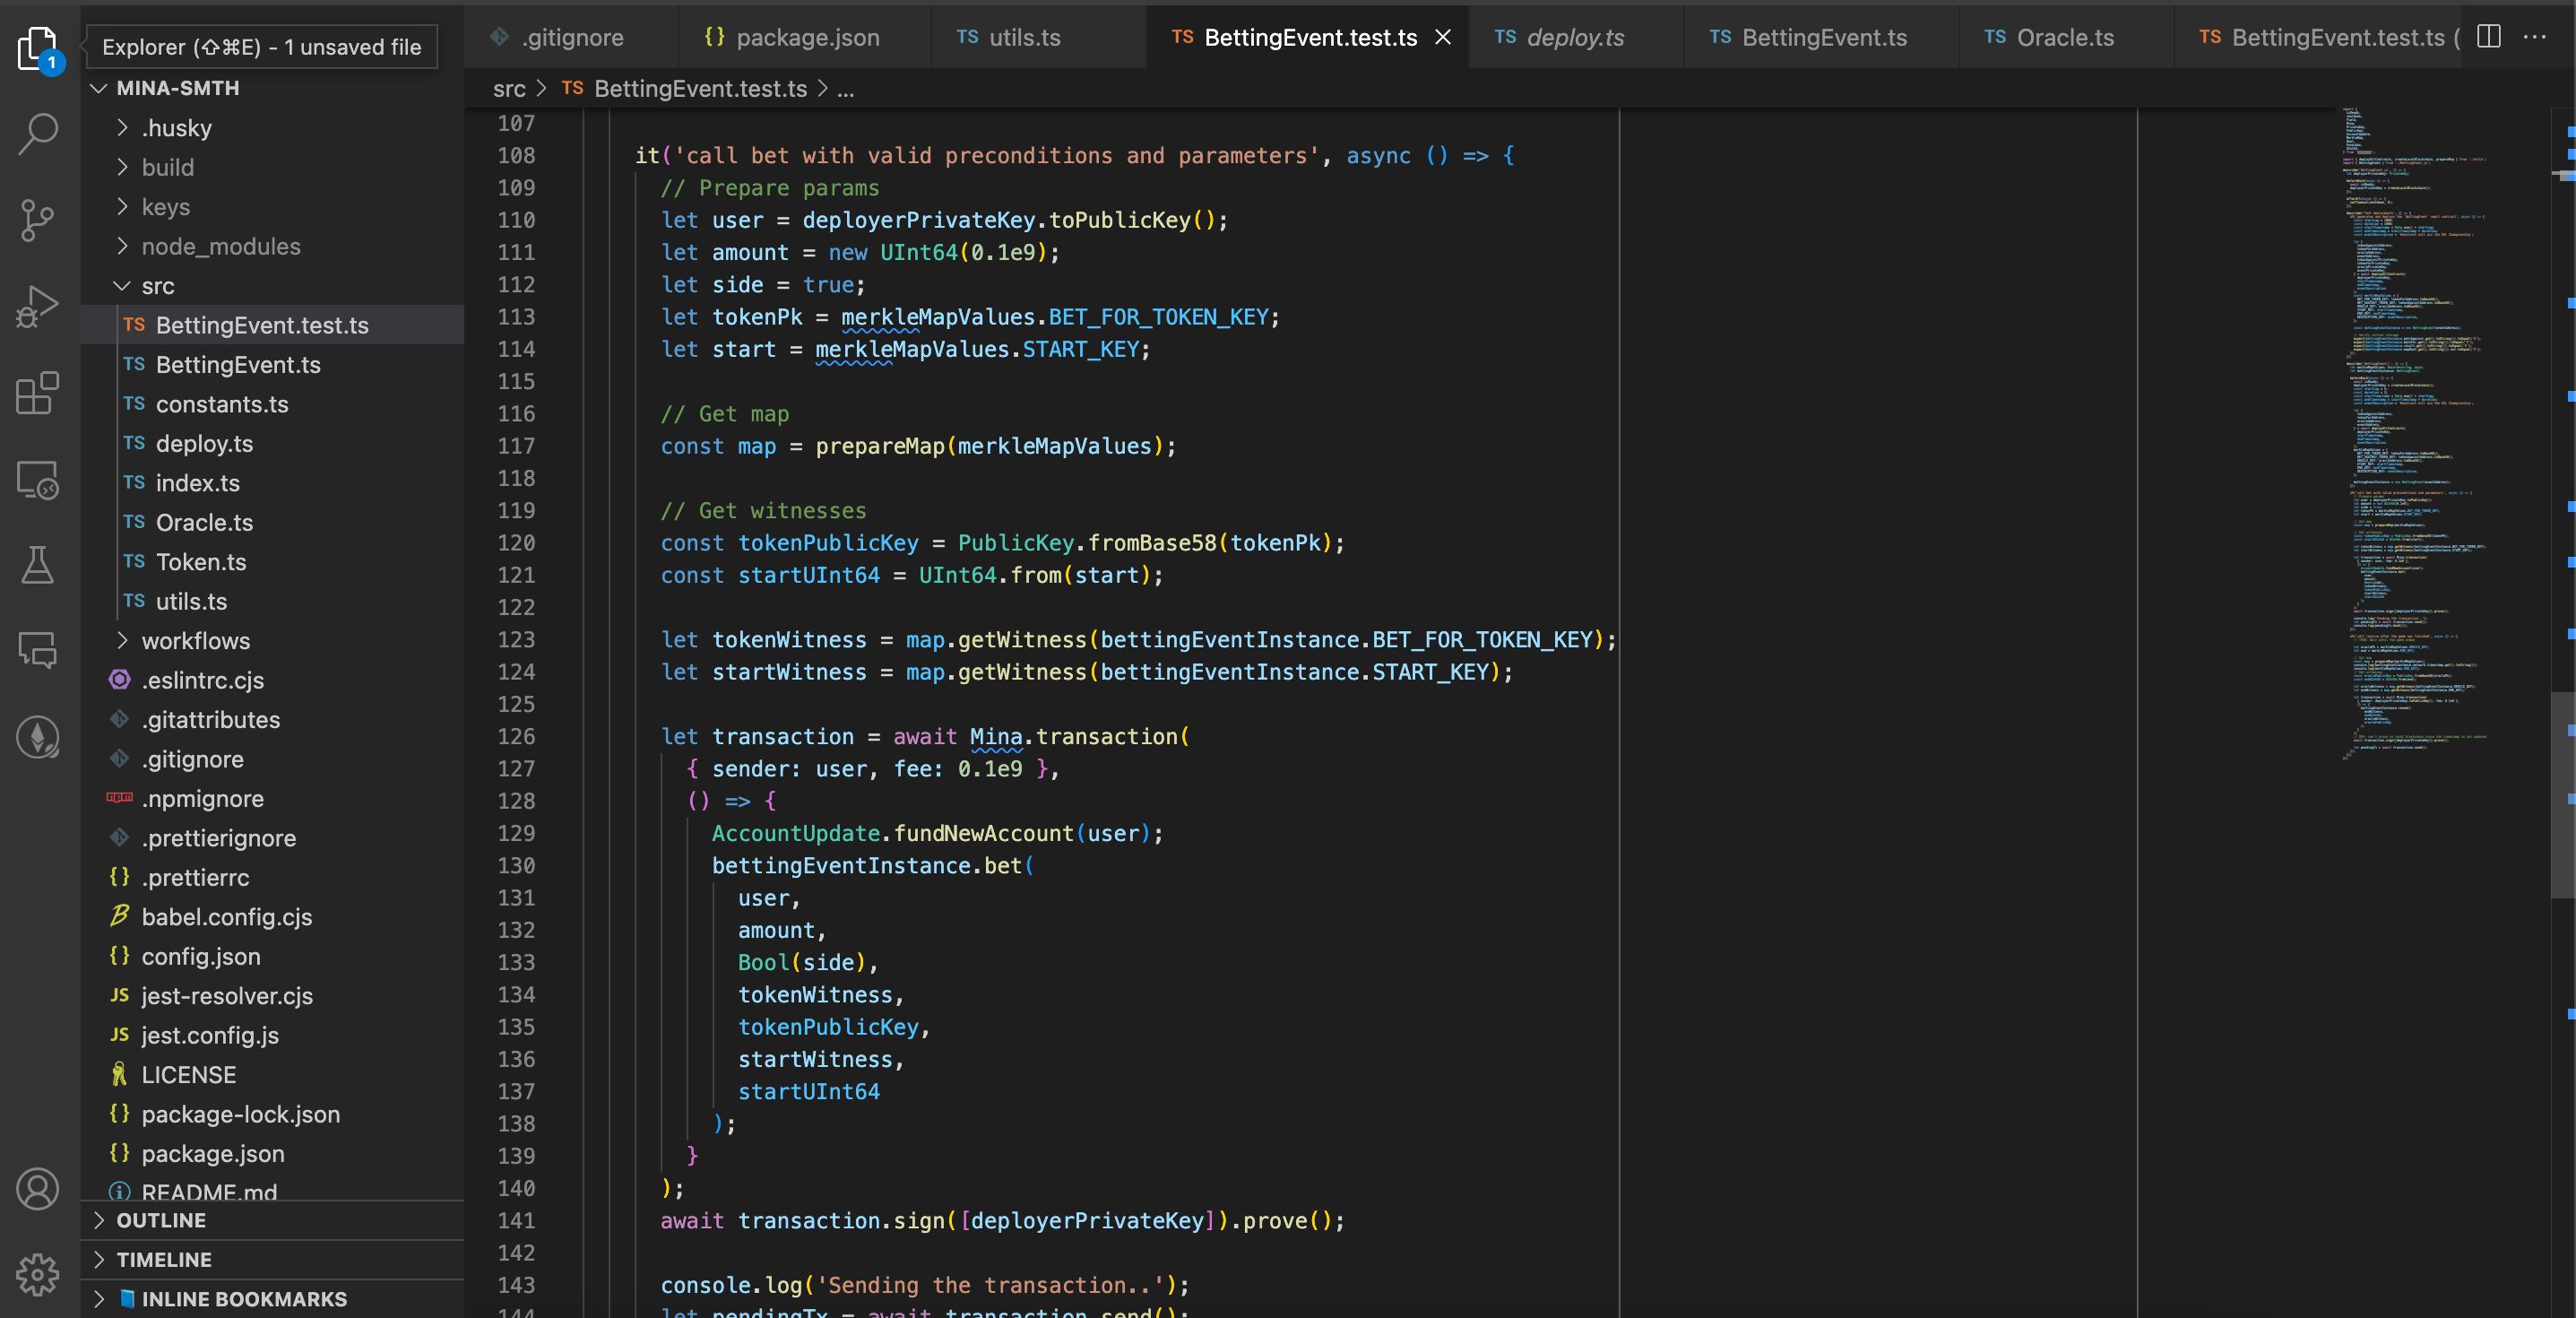Image resolution: width=2576 pixels, height=1318 pixels.
Task: Open the Ethereum extension view icon
Action: click(x=38, y=738)
